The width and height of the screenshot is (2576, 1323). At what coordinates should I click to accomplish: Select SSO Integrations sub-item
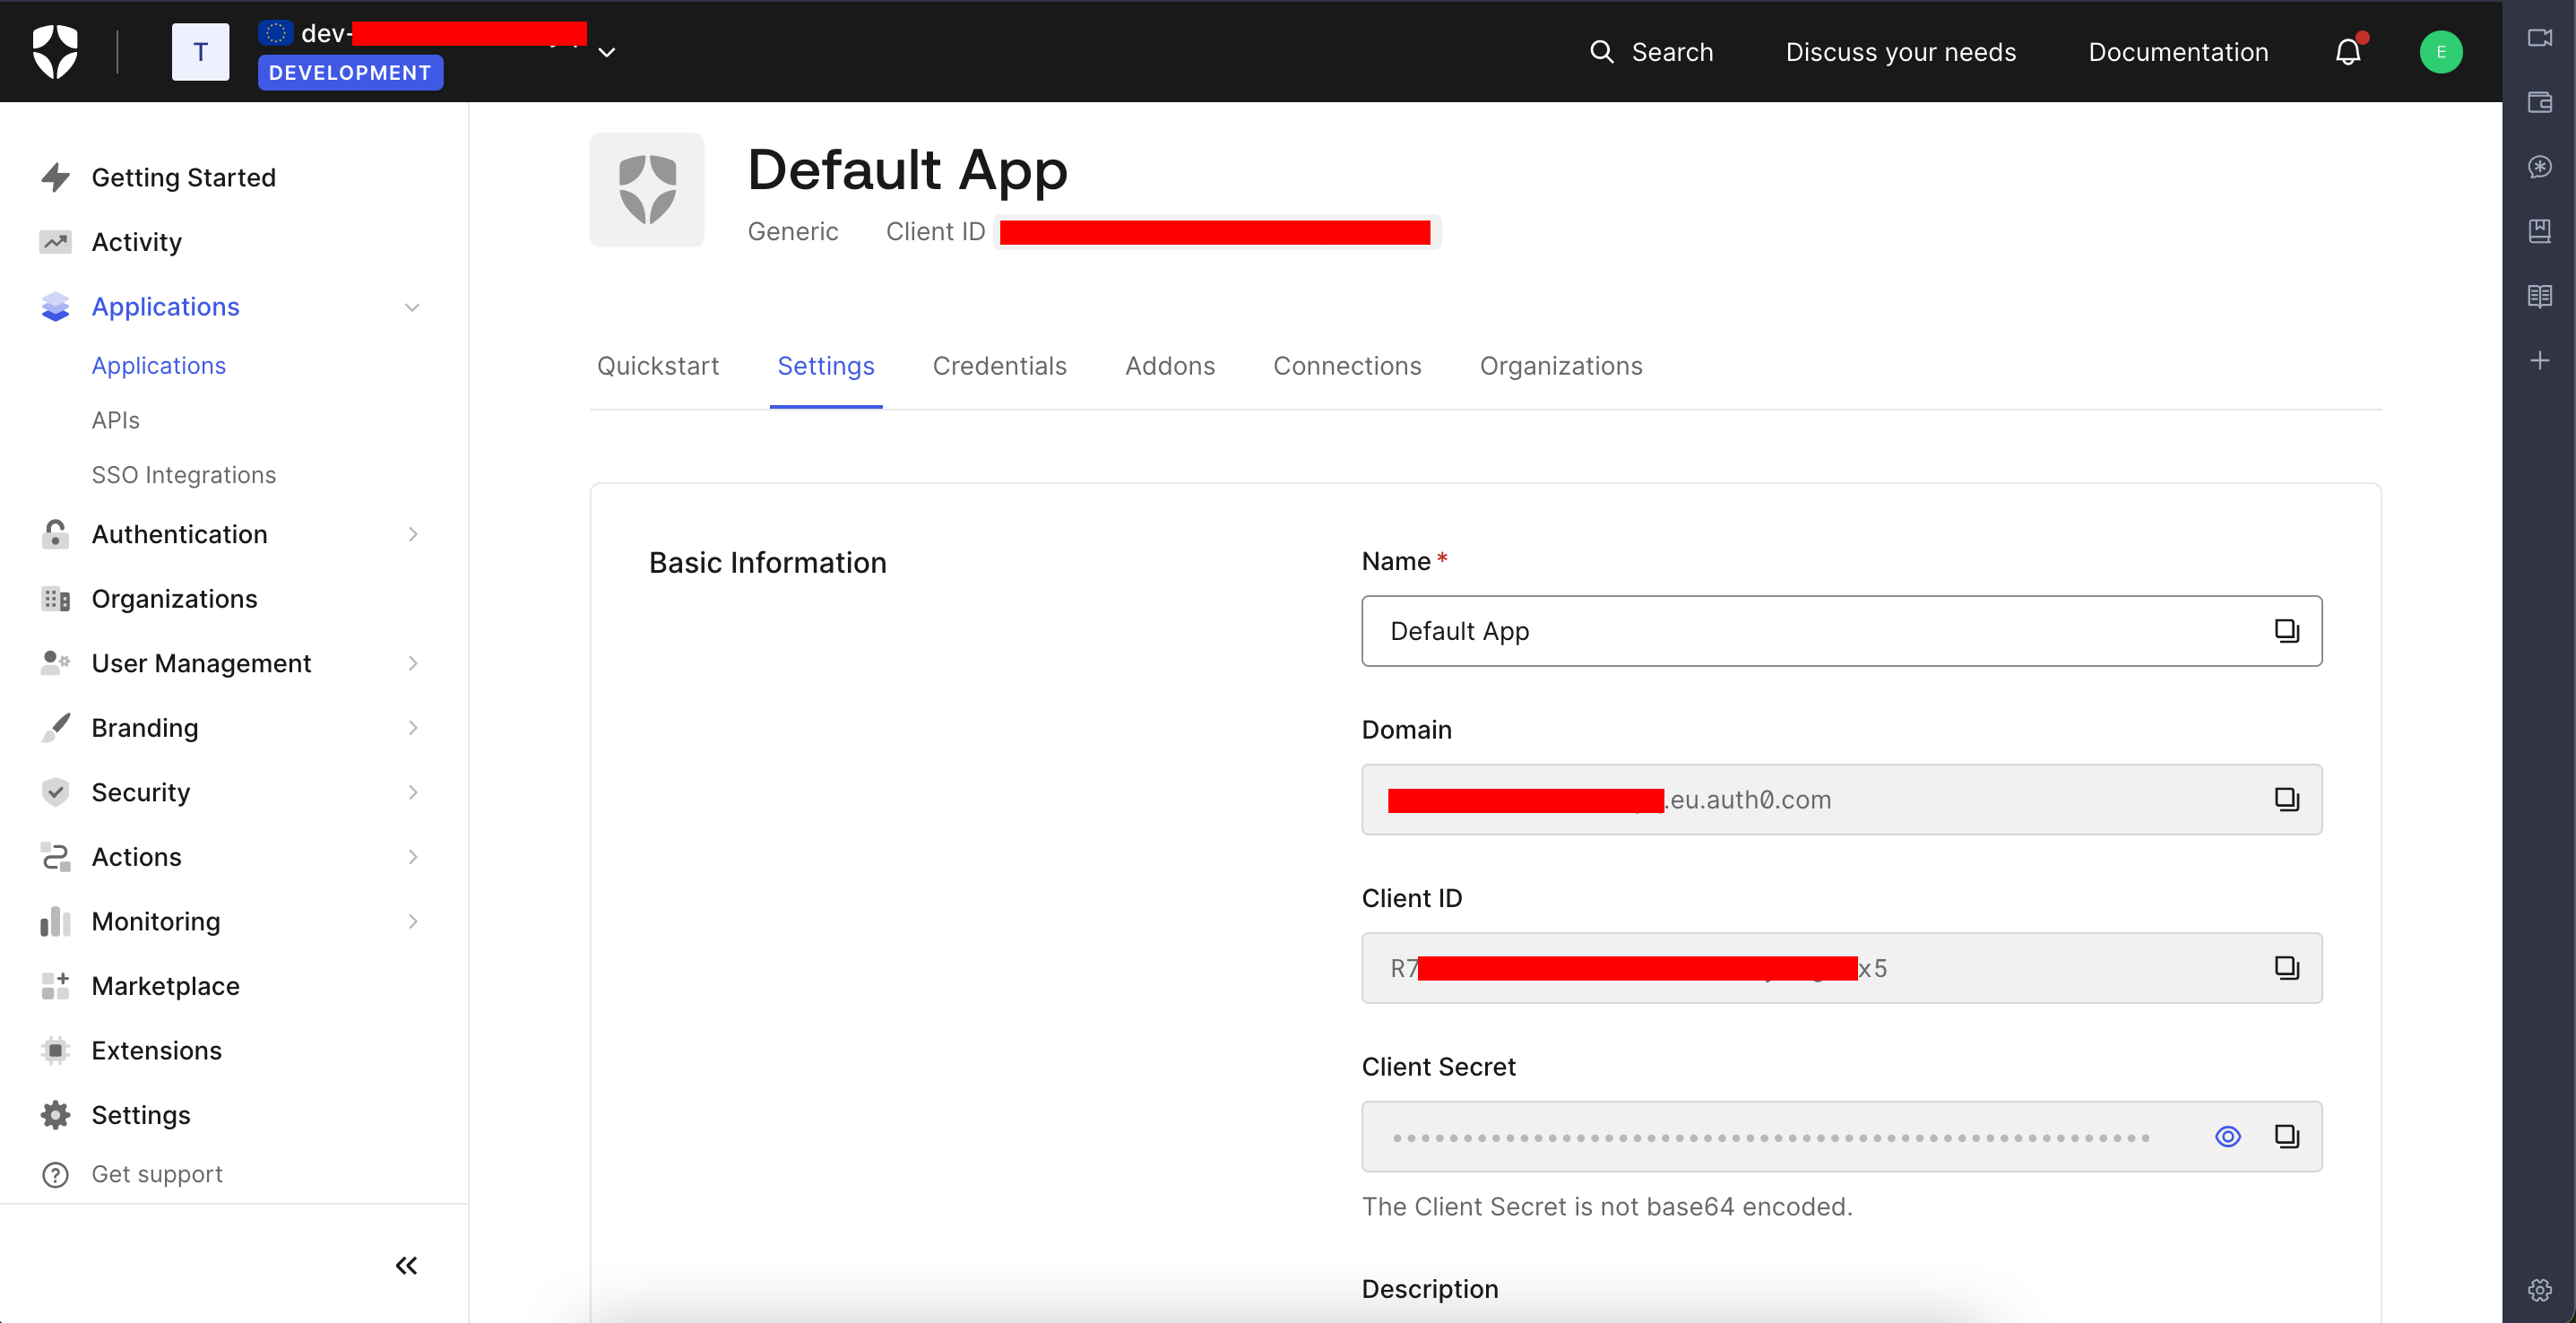(x=183, y=475)
